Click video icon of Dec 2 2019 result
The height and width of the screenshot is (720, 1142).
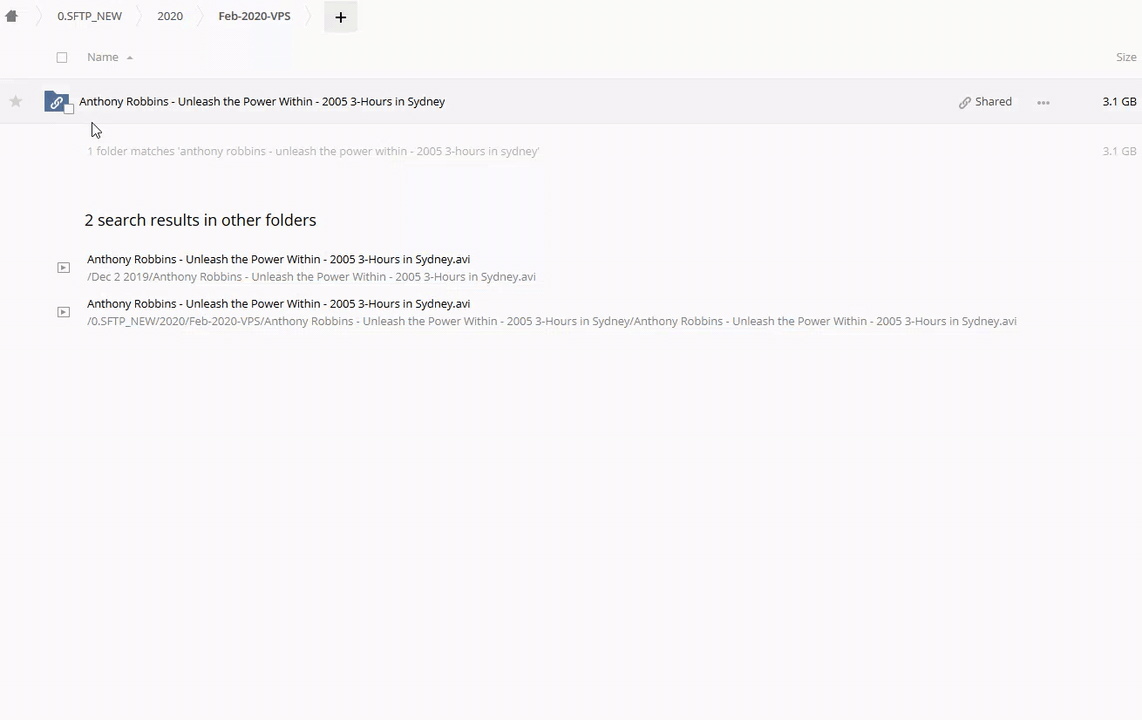63,267
